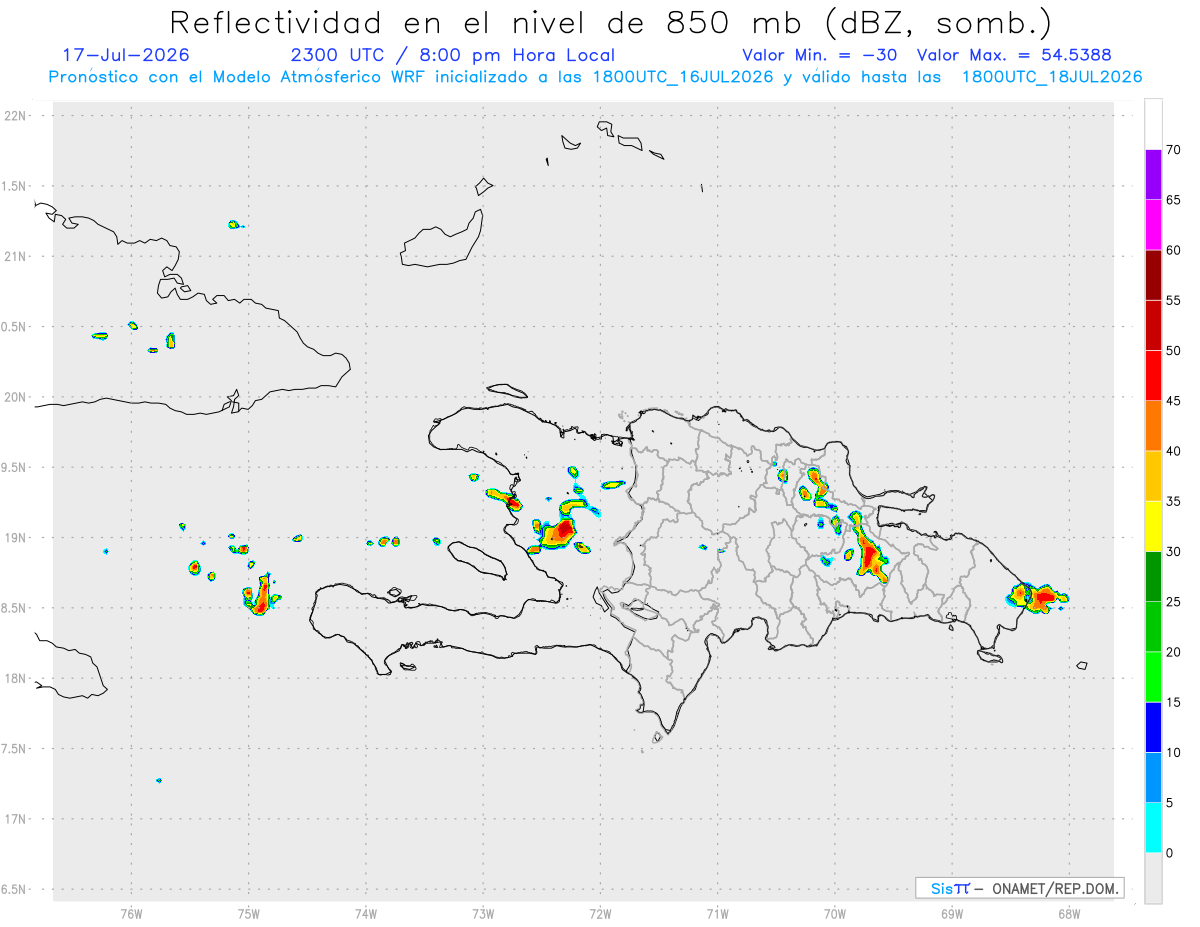Select the dark maroon 55–60 dBZ legend band
Screen dimensions: 1200x927
[x=1153, y=275]
